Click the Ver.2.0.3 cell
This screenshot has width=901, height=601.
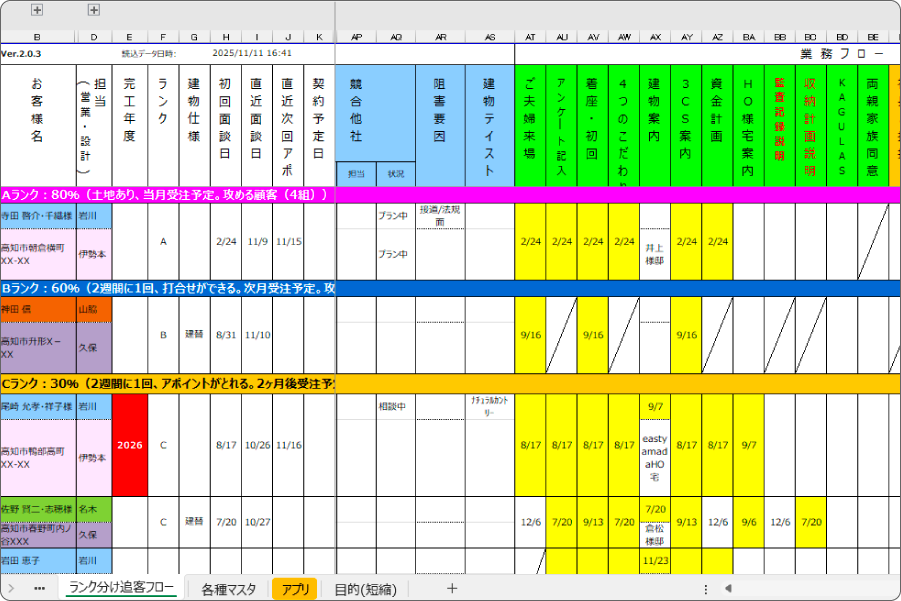tap(22, 53)
